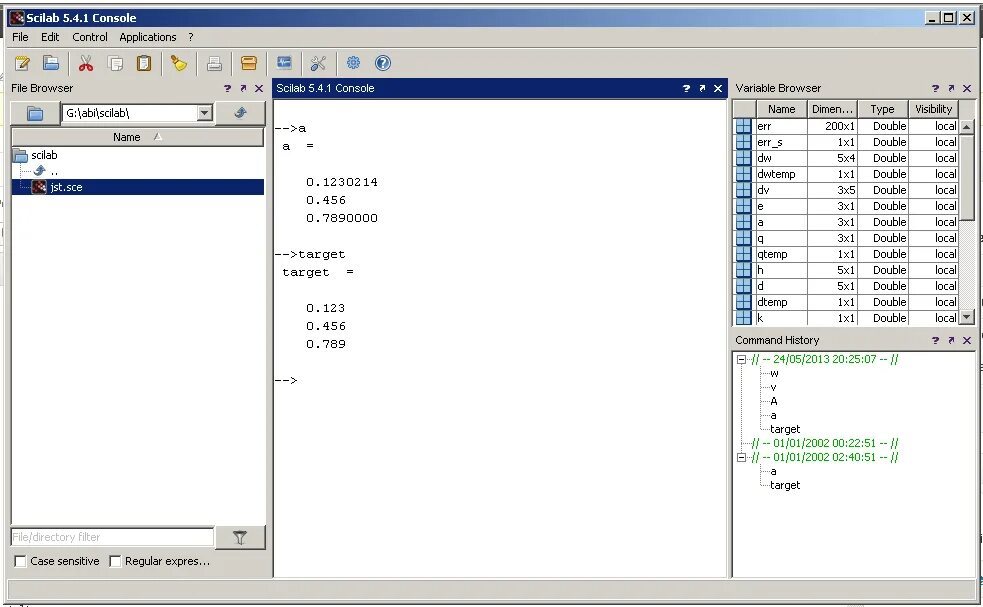Launch Xcos from the toolbar
Image resolution: width=983 pixels, height=607 pixels.
click(284, 63)
